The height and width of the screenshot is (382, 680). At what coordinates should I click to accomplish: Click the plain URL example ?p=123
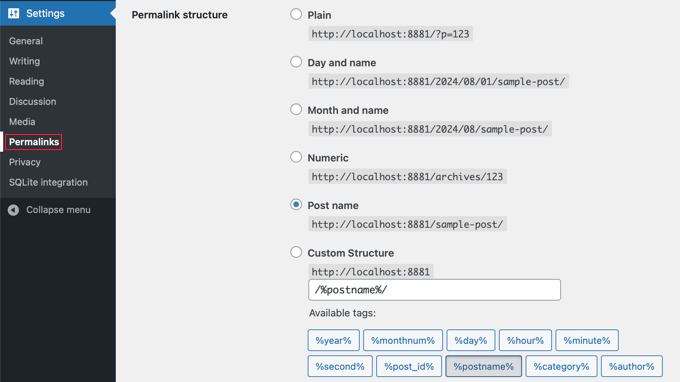(x=390, y=34)
